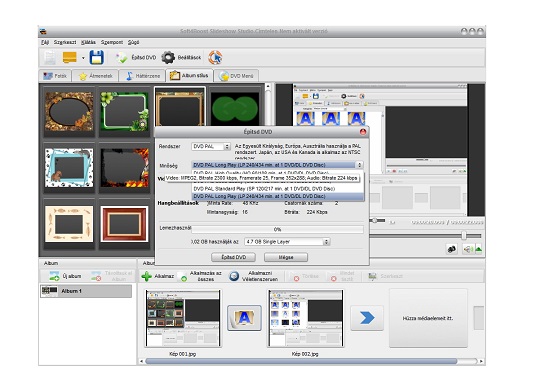Switch to the Háttérzene tab
The image size is (550, 392).
142,76
